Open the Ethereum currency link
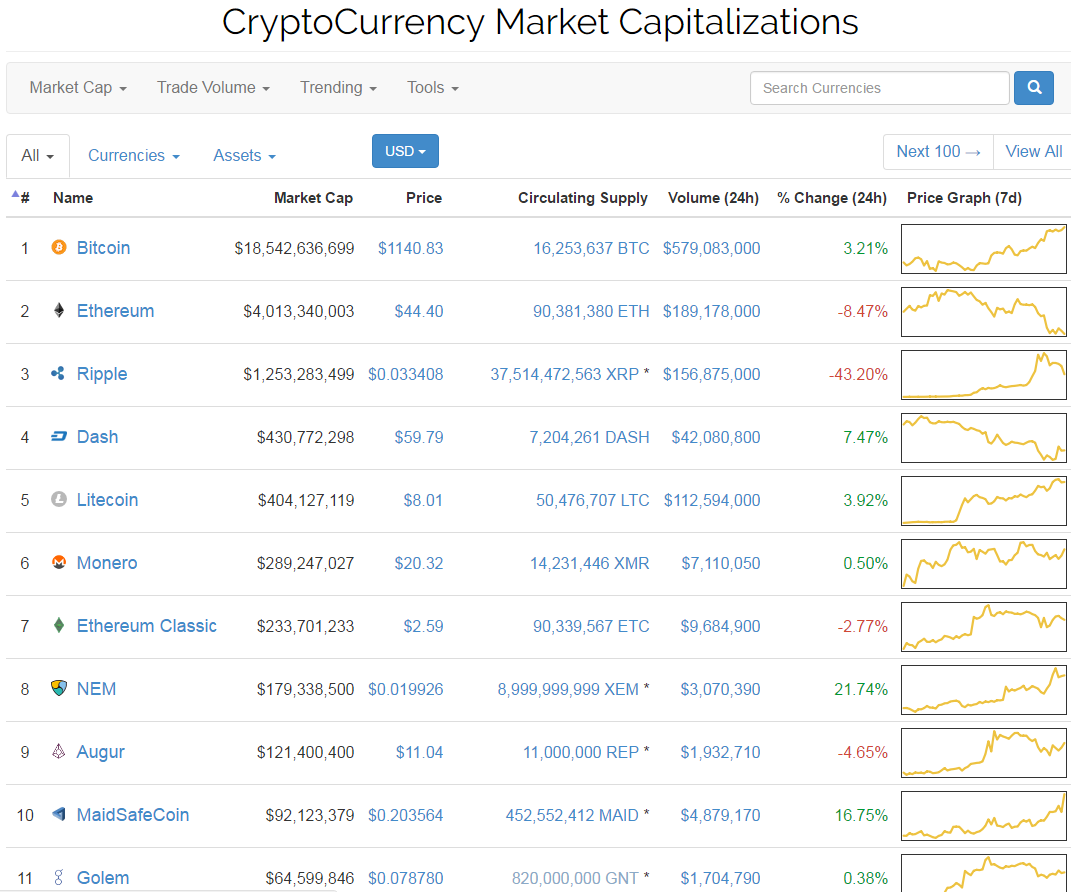The width and height of the screenshot is (1071, 892). tap(115, 311)
